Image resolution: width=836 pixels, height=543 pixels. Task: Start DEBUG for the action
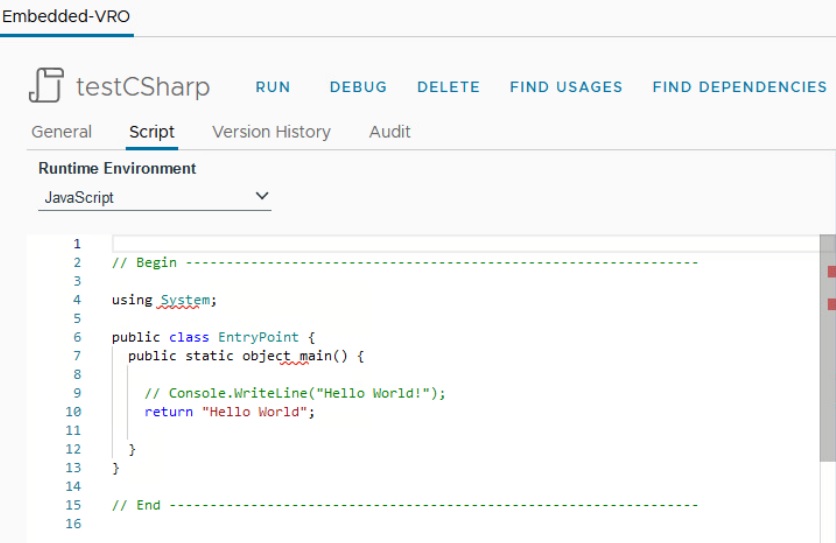[x=358, y=87]
